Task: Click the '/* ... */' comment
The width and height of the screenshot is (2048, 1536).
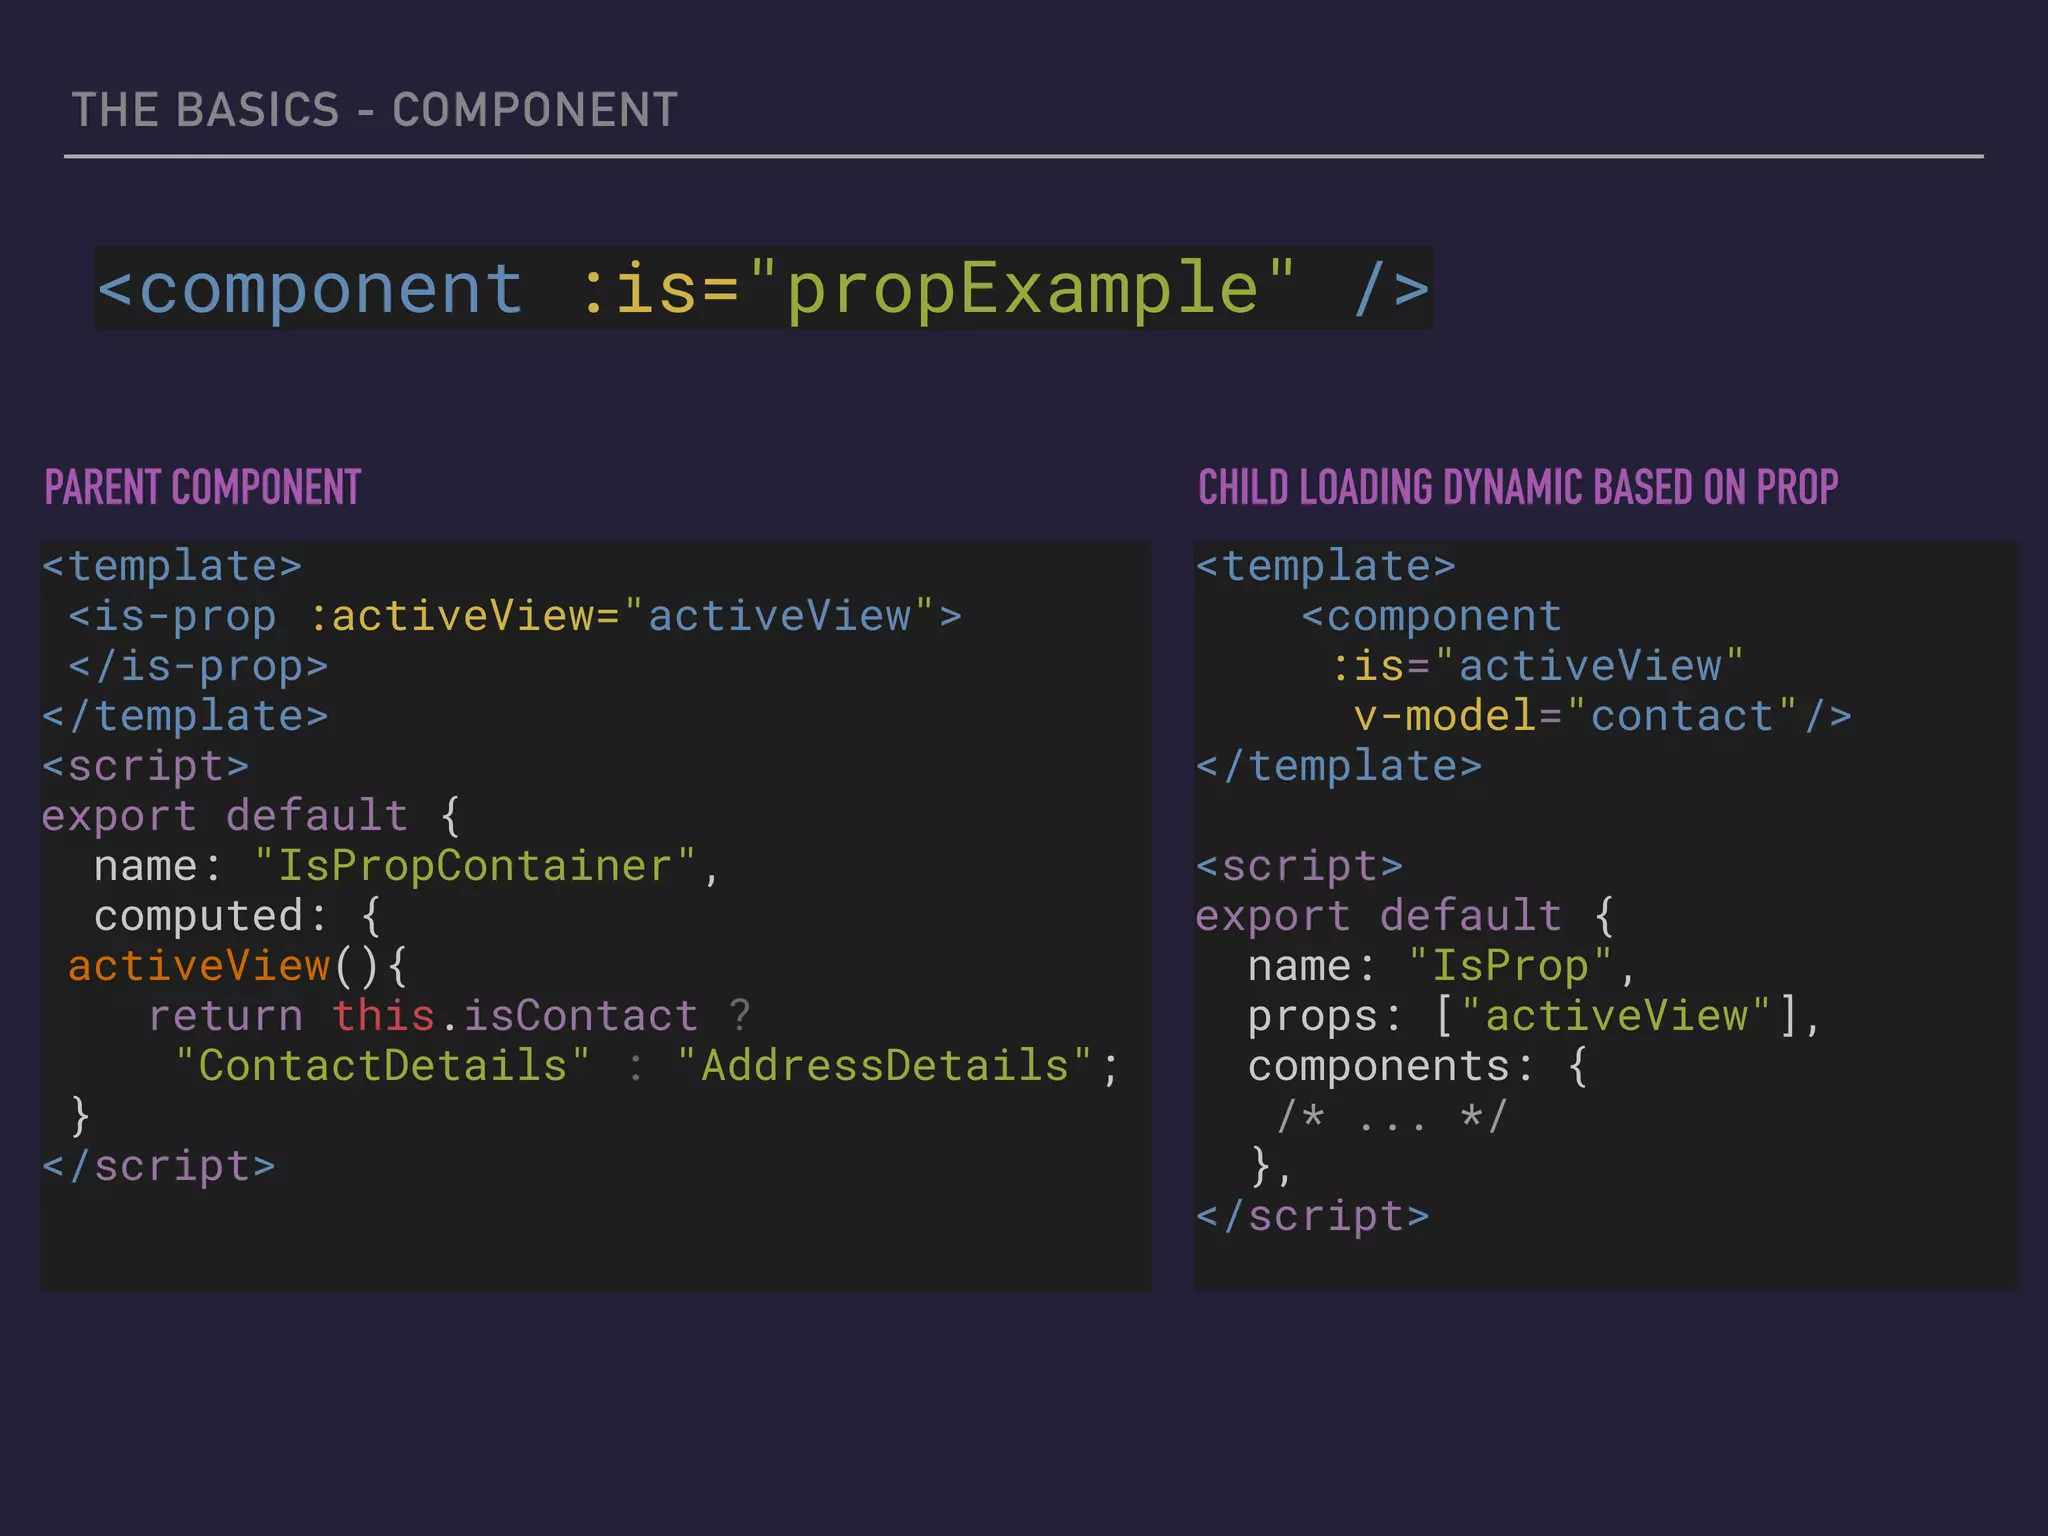Action: coord(1392,1116)
